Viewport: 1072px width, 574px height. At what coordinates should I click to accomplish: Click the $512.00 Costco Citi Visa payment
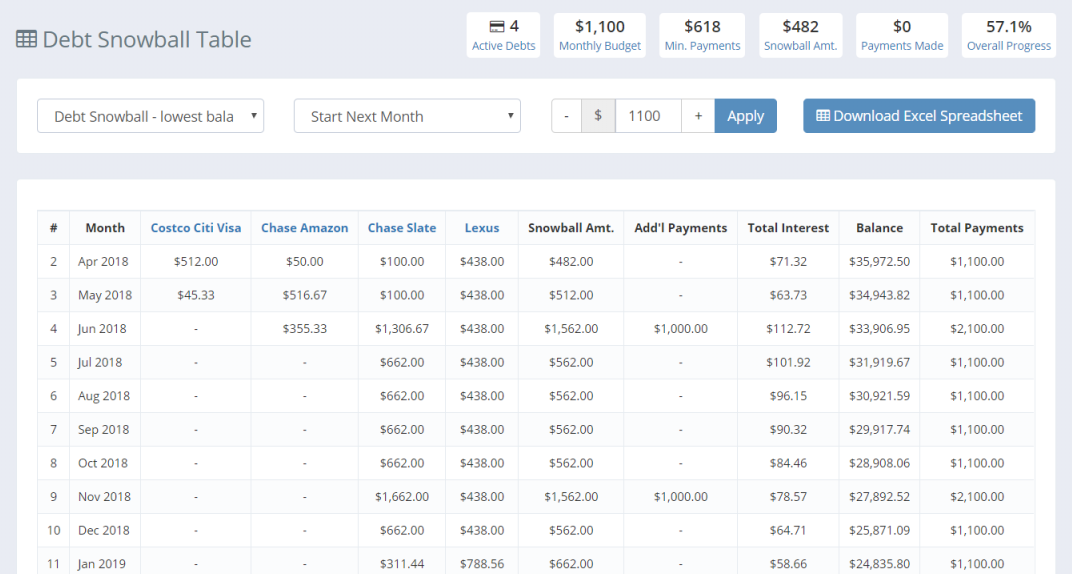(196, 262)
